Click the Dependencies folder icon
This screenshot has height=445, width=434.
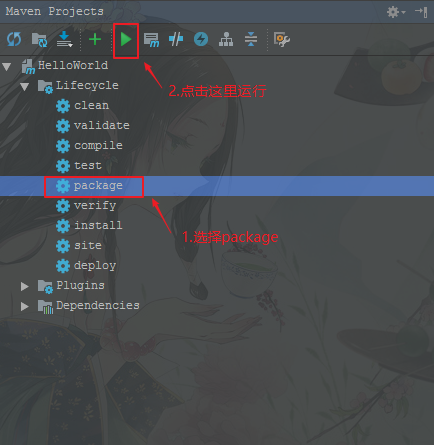[x=45, y=307]
